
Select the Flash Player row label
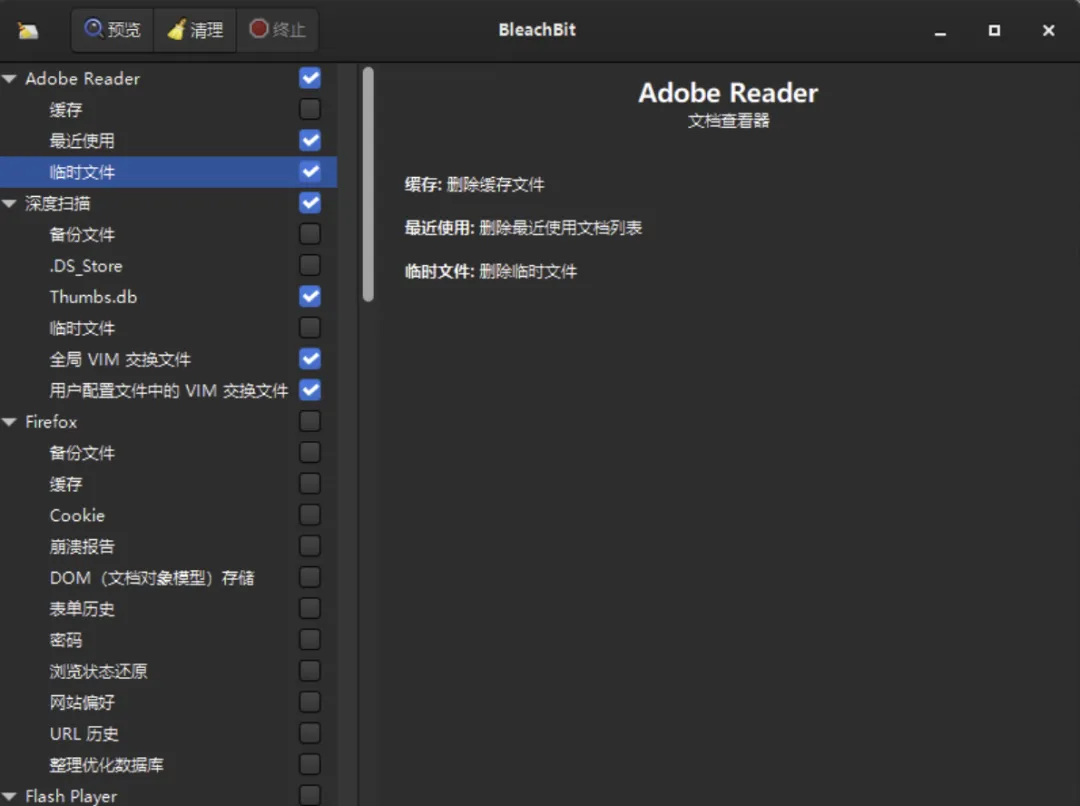point(71,796)
